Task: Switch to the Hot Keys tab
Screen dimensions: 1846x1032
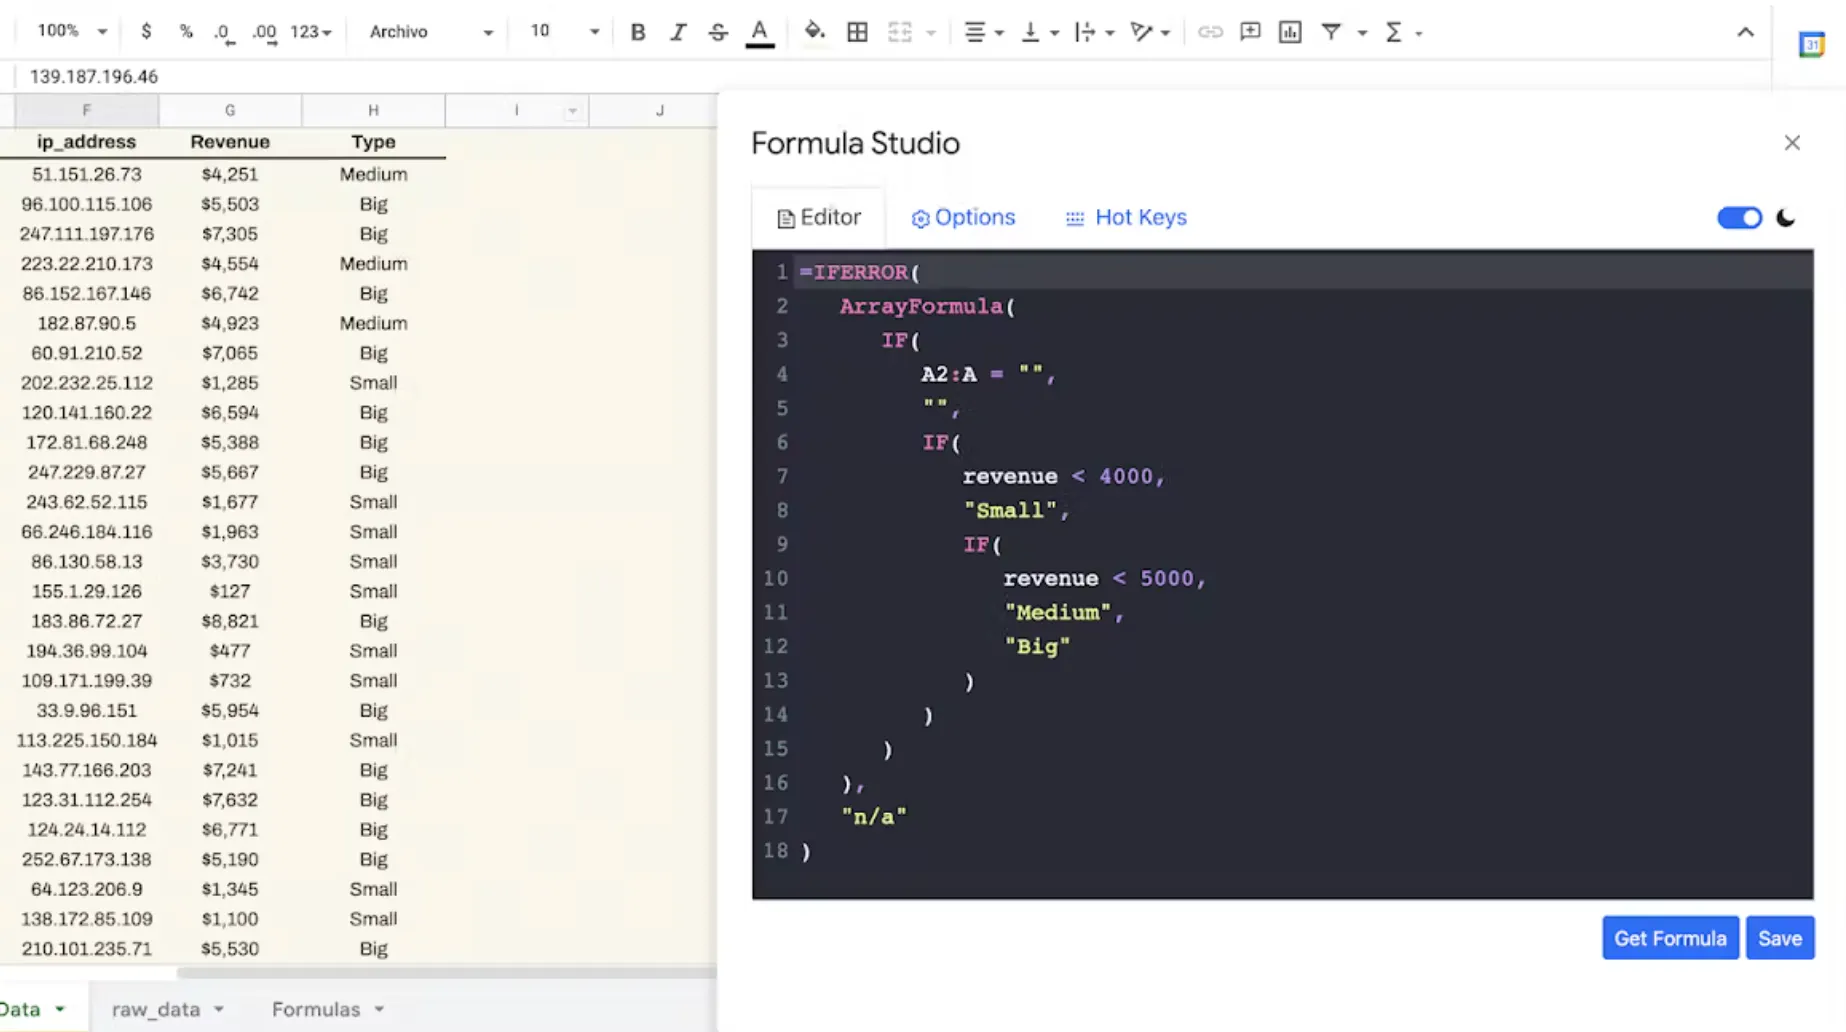Action: point(1126,217)
